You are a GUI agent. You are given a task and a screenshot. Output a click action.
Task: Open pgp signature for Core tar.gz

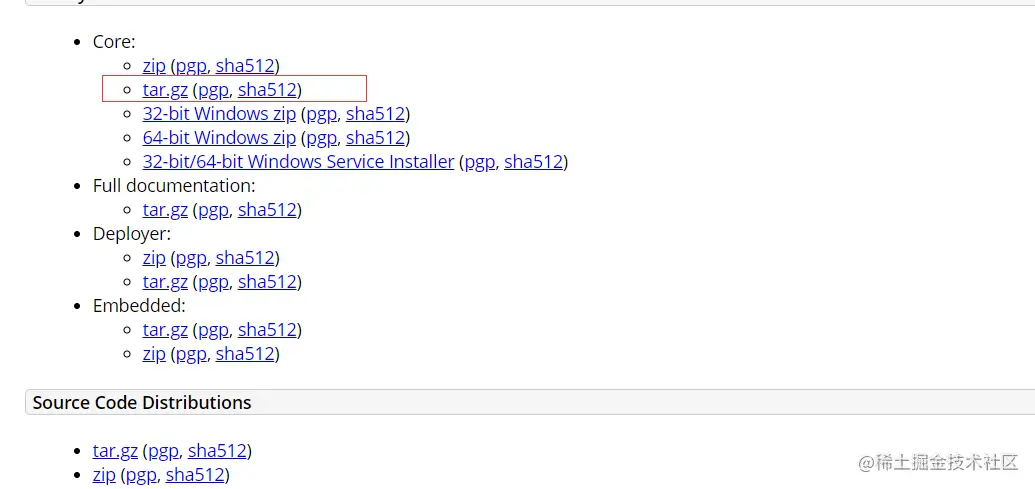213,90
